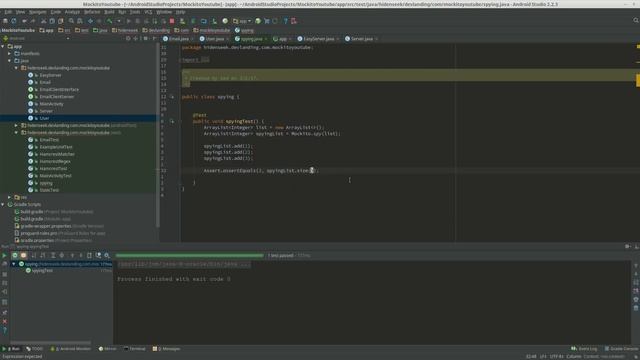The height and width of the screenshot is (360, 640).
Task: Open the Android Monitor tool window
Action: click(x=71, y=349)
